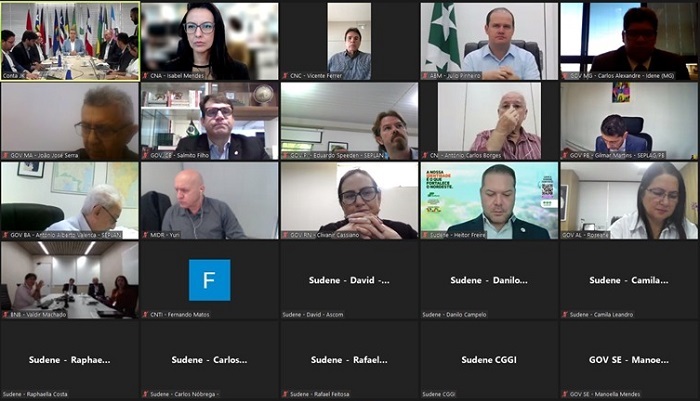The width and height of the screenshot is (700, 401).
Task: Click the muted mic icon next to CNC - Vicente Ferrer
Action: (x=285, y=76)
